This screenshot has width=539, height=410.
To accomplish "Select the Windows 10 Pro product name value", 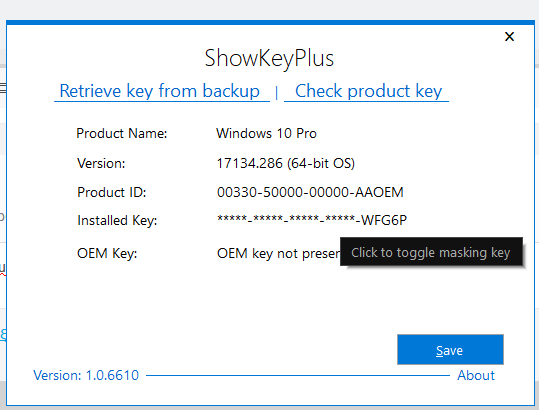I will (266, 133).
